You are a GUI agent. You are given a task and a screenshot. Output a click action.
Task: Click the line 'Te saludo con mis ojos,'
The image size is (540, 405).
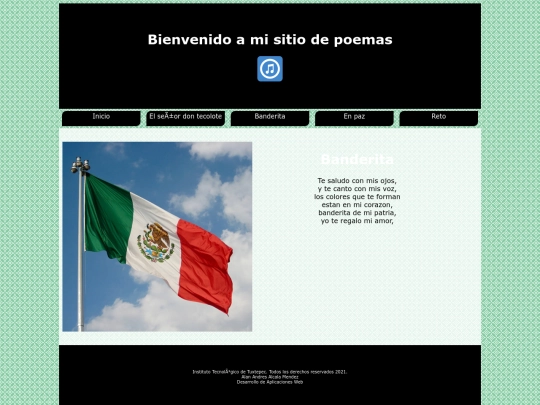(357, 180)
